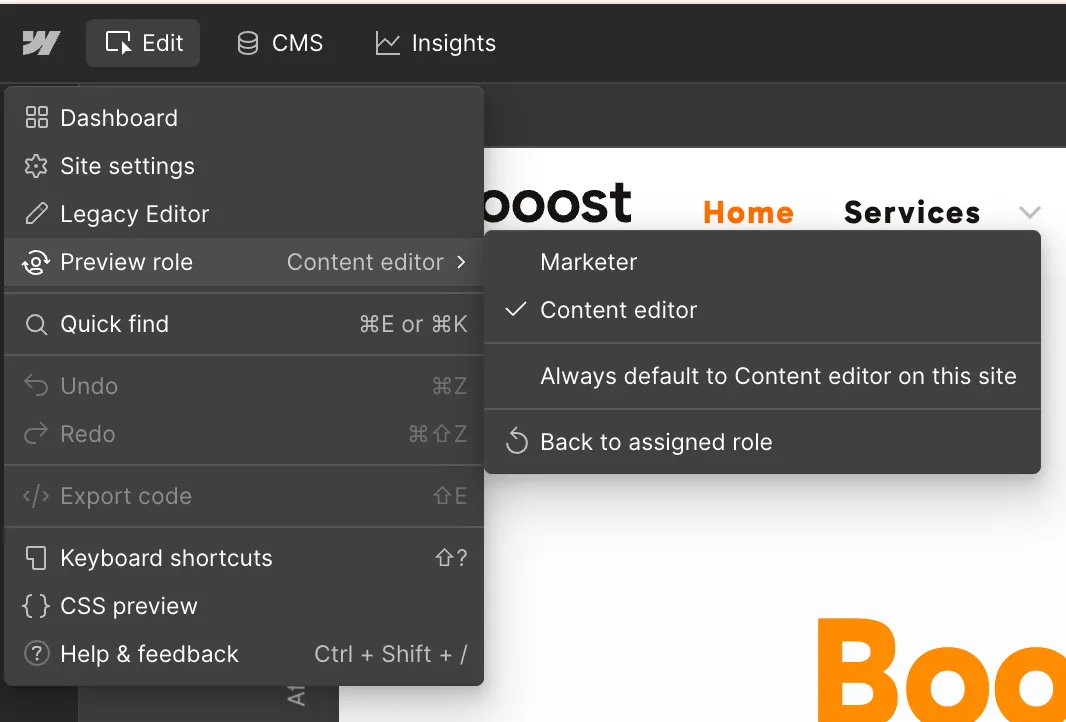
Task: Click the CSS preview braces icon
Action: point(36,606)
